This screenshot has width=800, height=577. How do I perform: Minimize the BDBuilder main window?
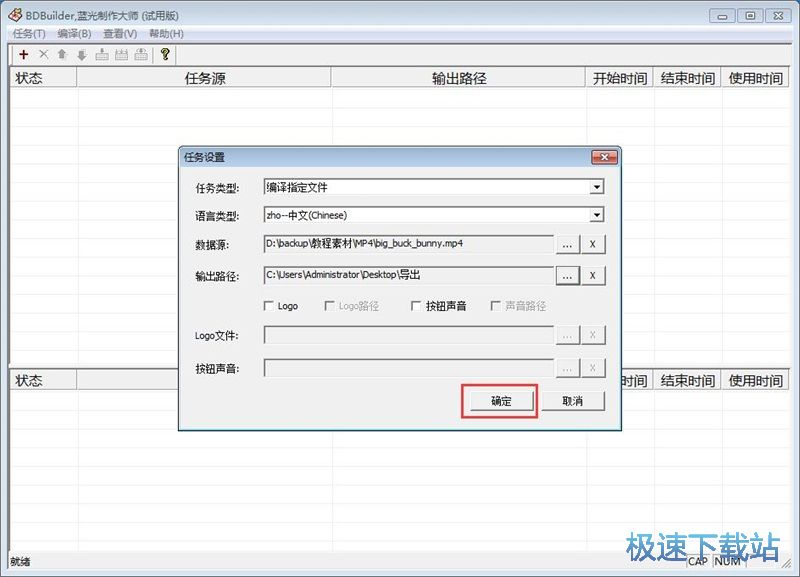(x=722, y=16)
